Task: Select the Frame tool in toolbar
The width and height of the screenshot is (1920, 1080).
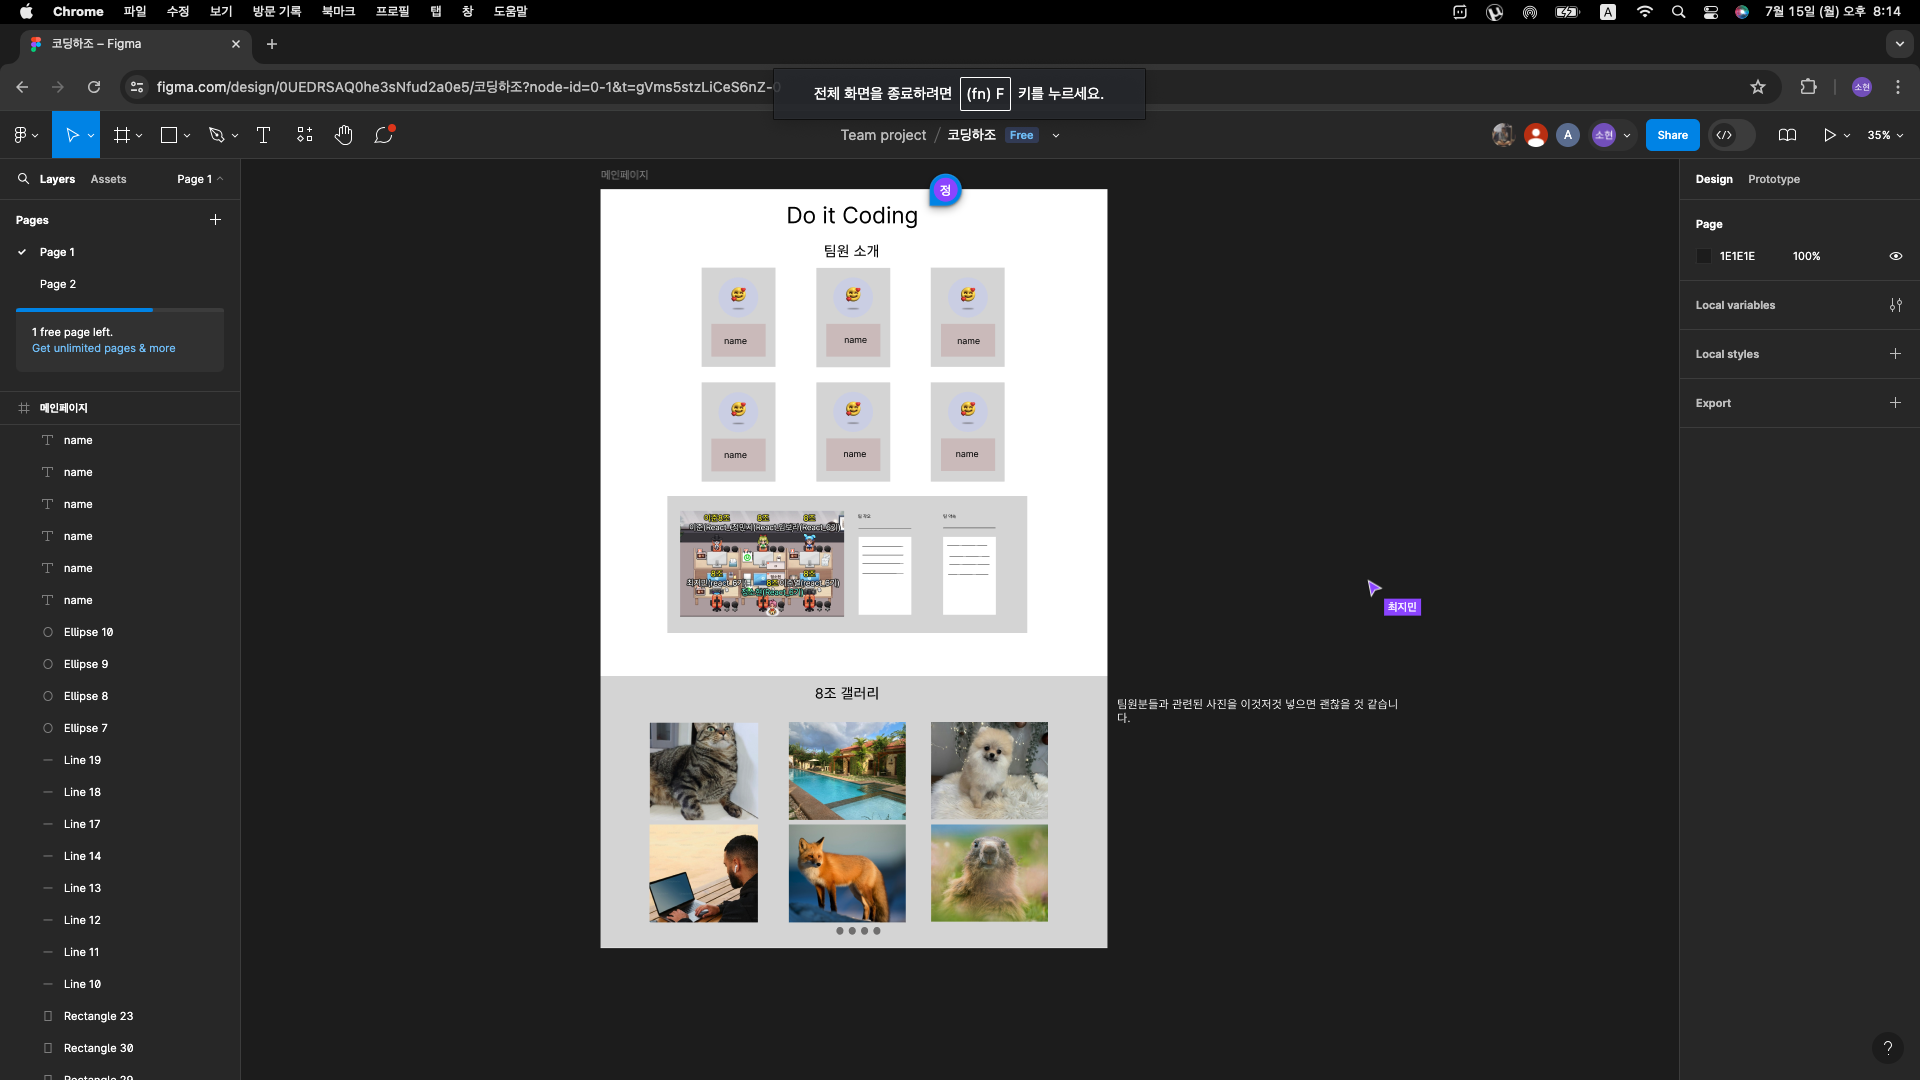Action: coord(120,135)
